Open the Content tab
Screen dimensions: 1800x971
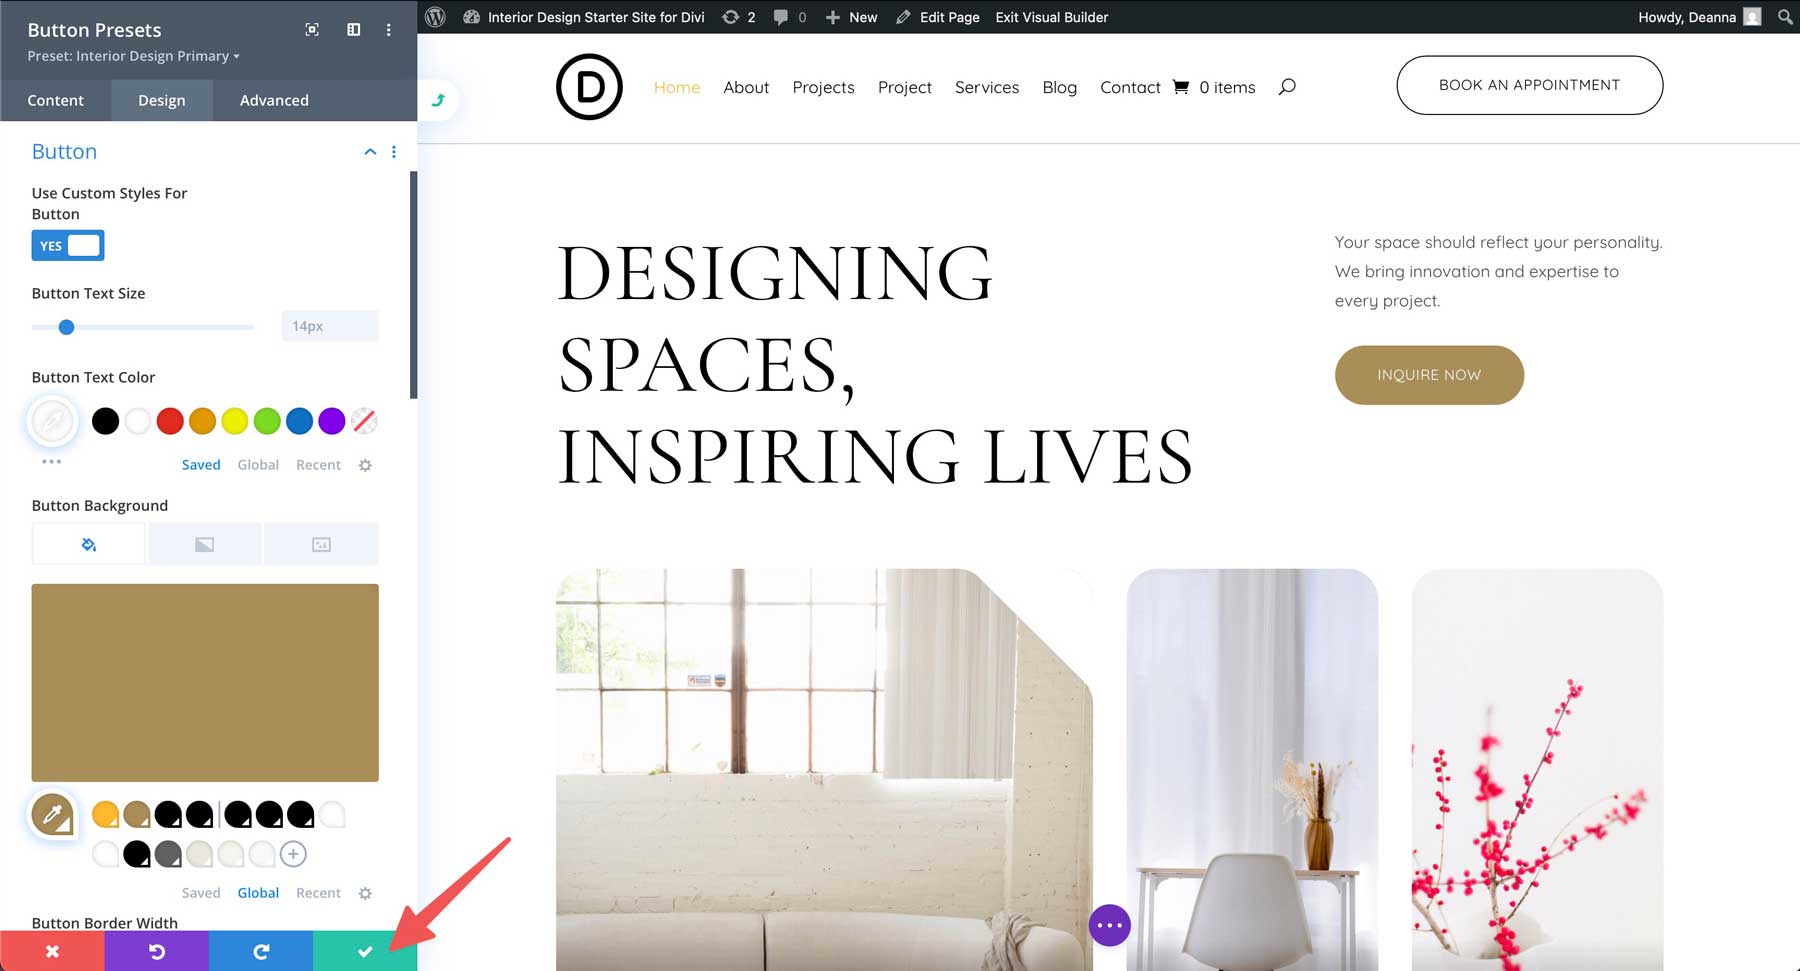56,100
